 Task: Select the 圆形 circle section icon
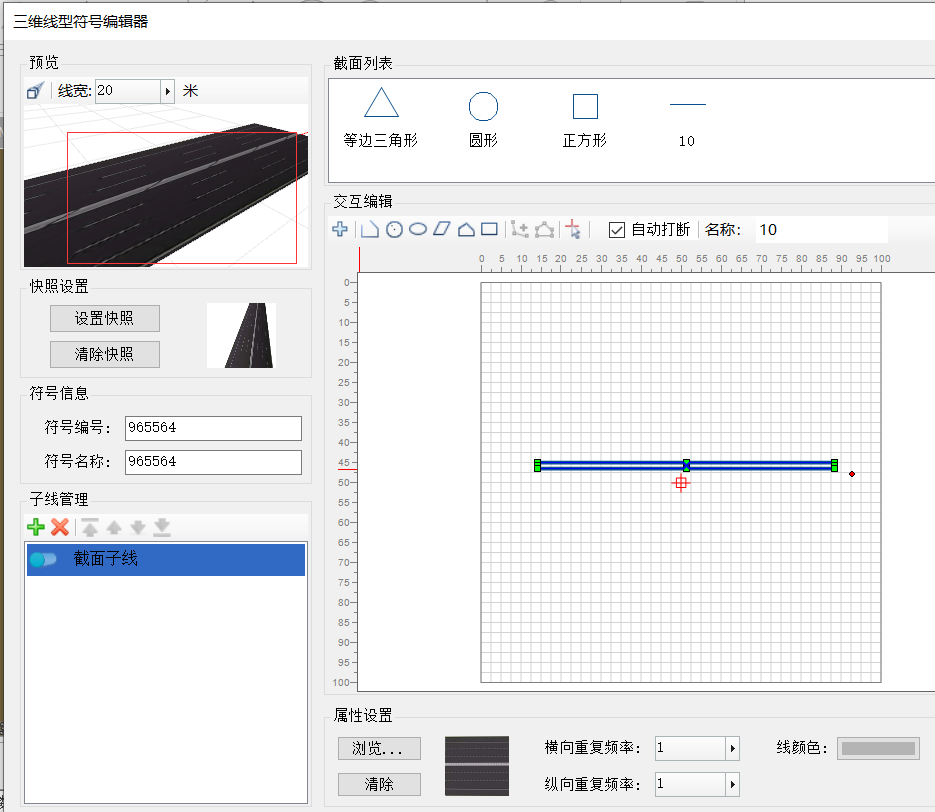coord(483,107)
